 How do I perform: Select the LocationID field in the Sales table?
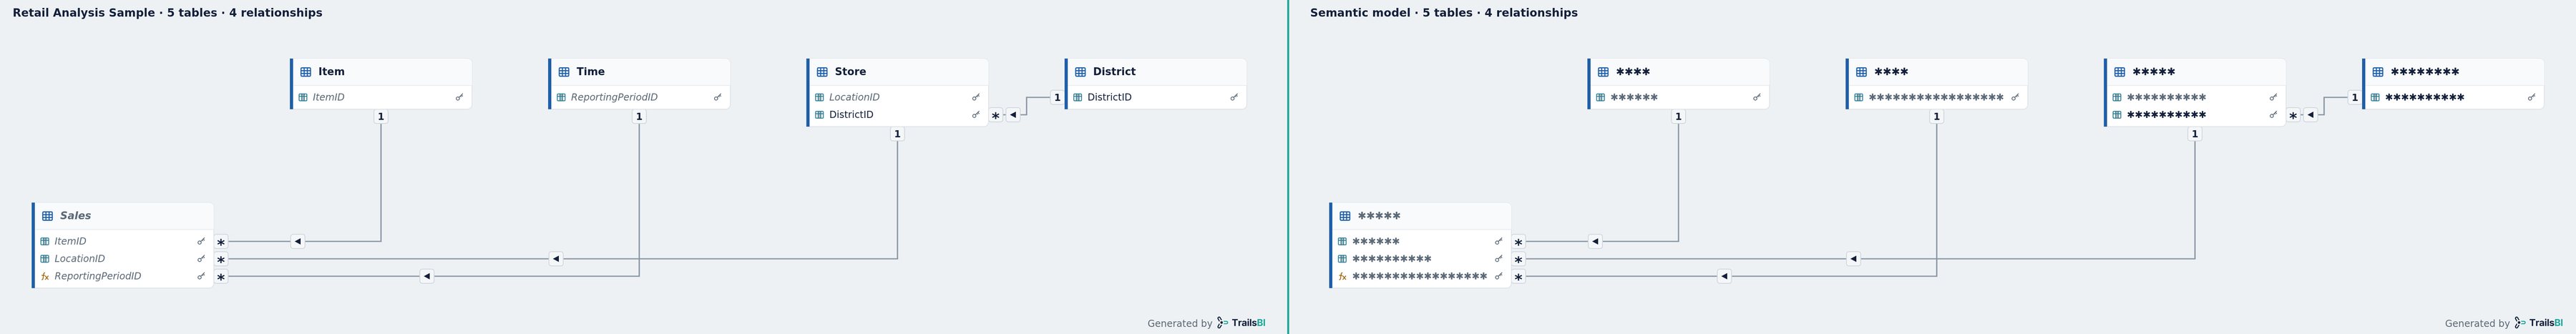(124, 259)
